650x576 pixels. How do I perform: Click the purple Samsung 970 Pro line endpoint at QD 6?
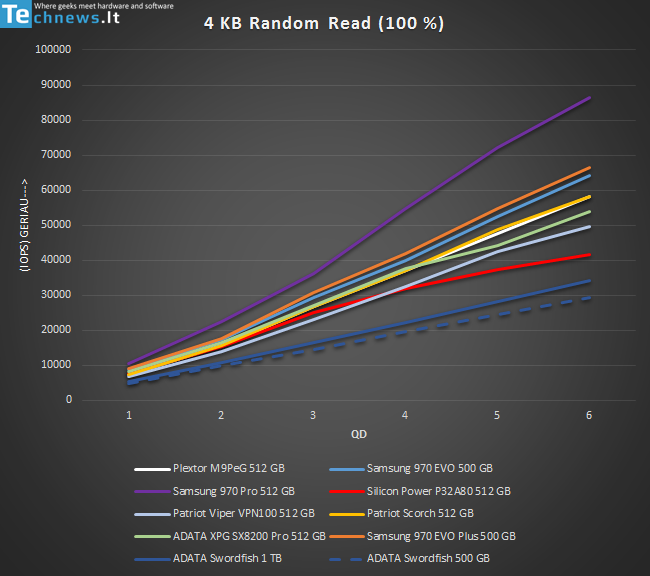589,98
